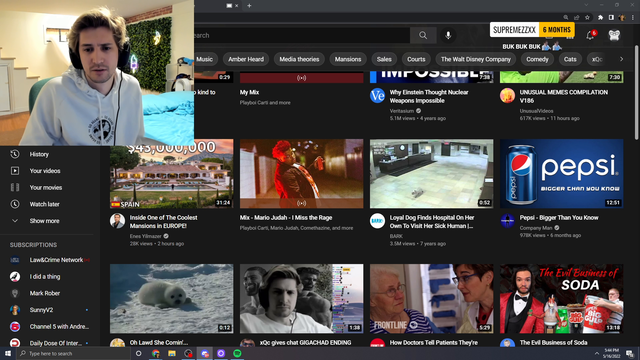This screenshot has height=360, width=640.
Task: Play the Mario Judah mix thumbnail
Action: click(x=301, y=174)
